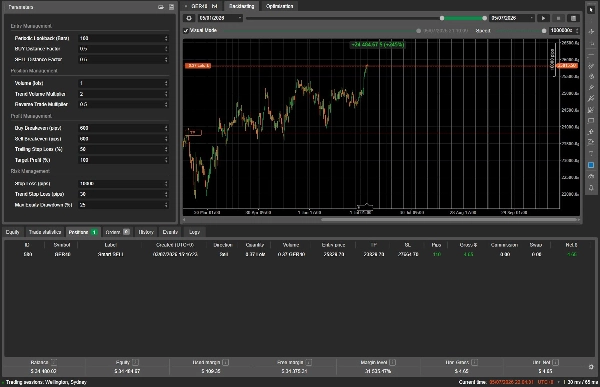Open the History tab

pos(146,232)
